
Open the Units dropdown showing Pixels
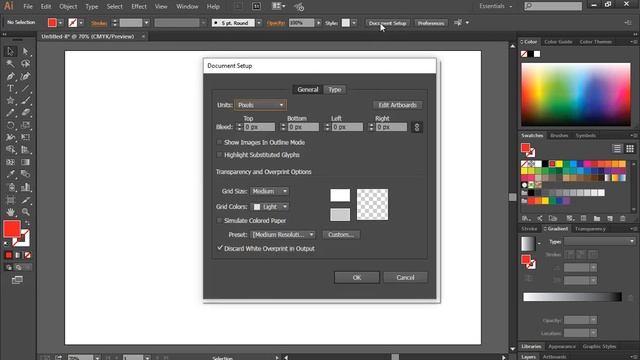(260, 105)
